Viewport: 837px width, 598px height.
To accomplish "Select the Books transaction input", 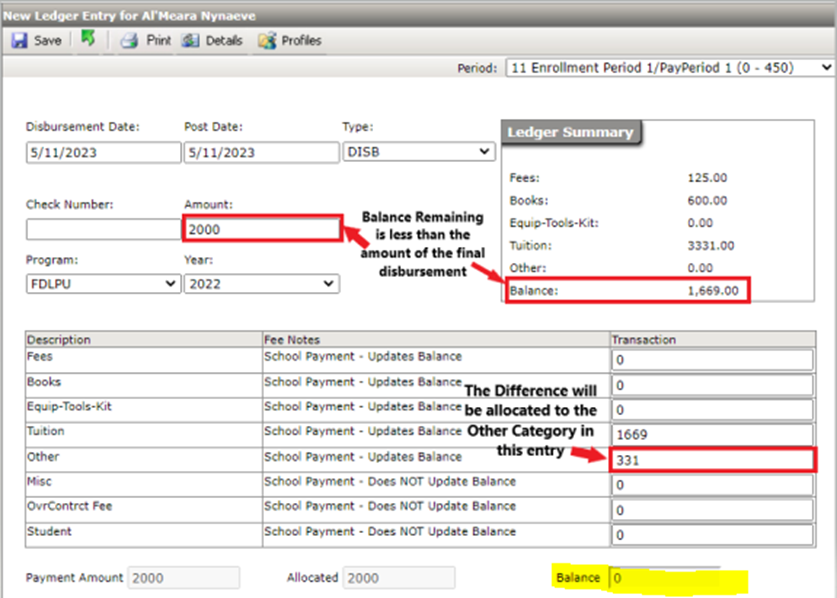I will 710,386.
